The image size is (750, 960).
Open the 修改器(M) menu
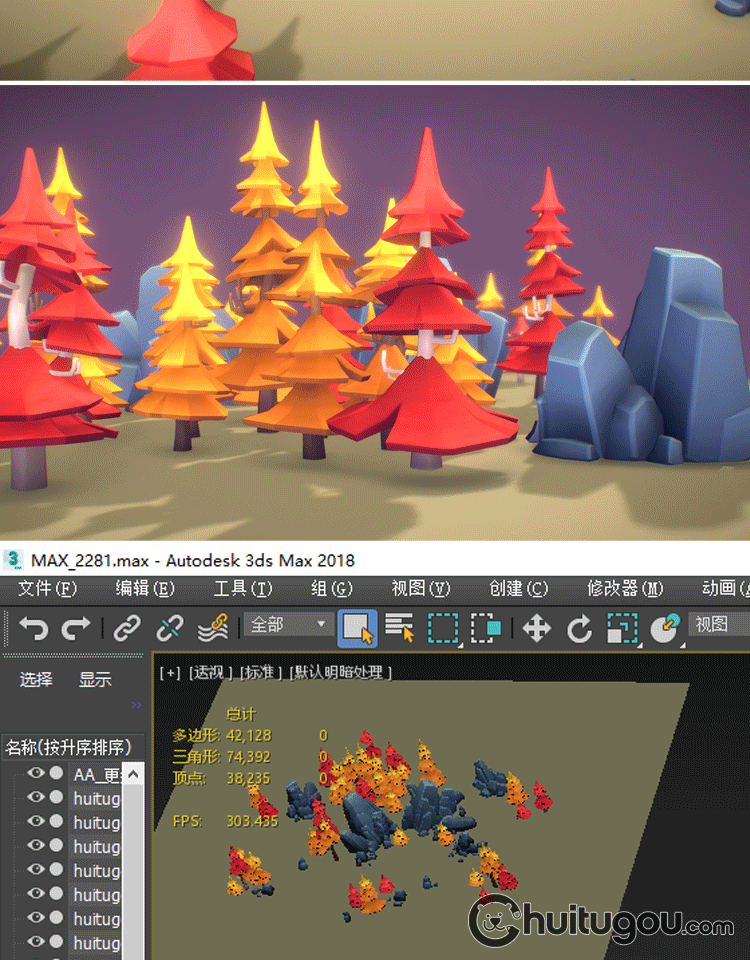pos(624,588)
